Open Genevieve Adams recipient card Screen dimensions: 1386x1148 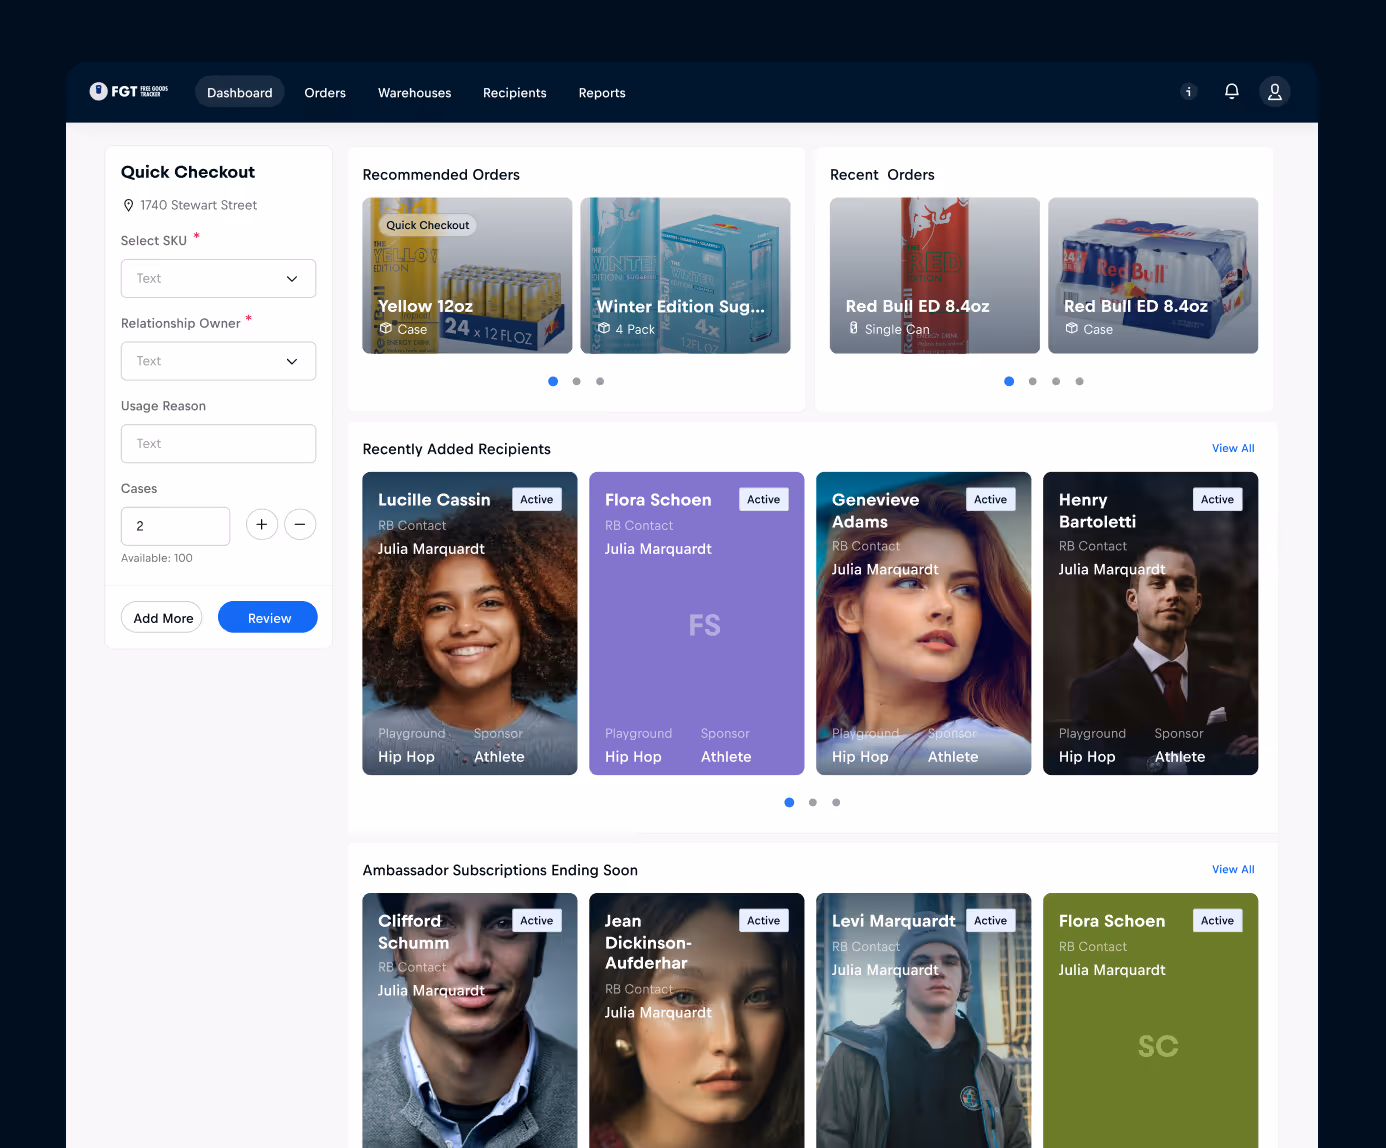(924, 624)
